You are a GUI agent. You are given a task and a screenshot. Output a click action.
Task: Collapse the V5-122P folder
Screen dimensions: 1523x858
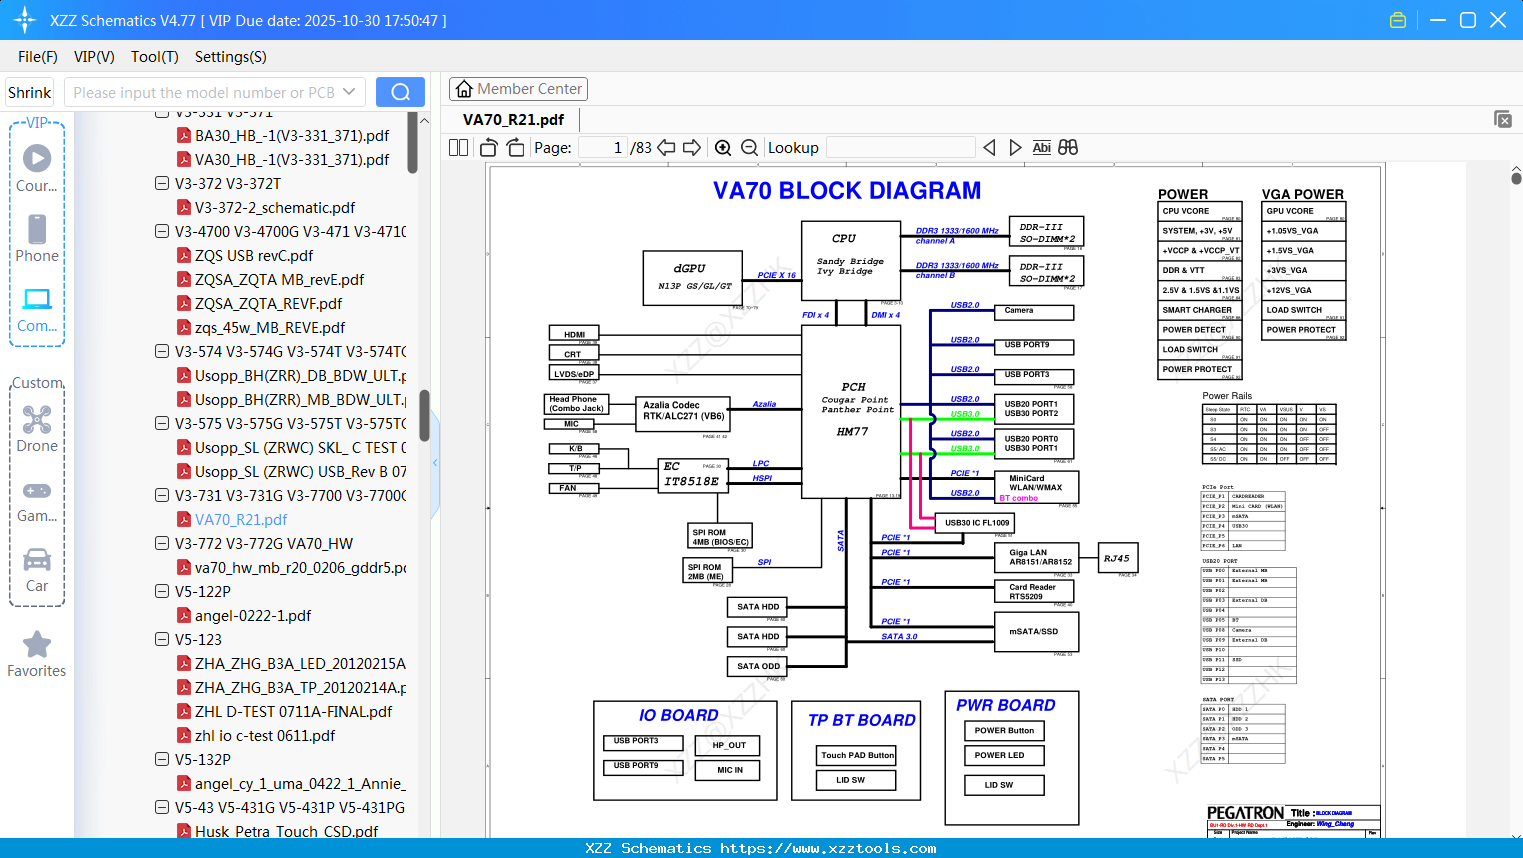[x=162, y=592]
